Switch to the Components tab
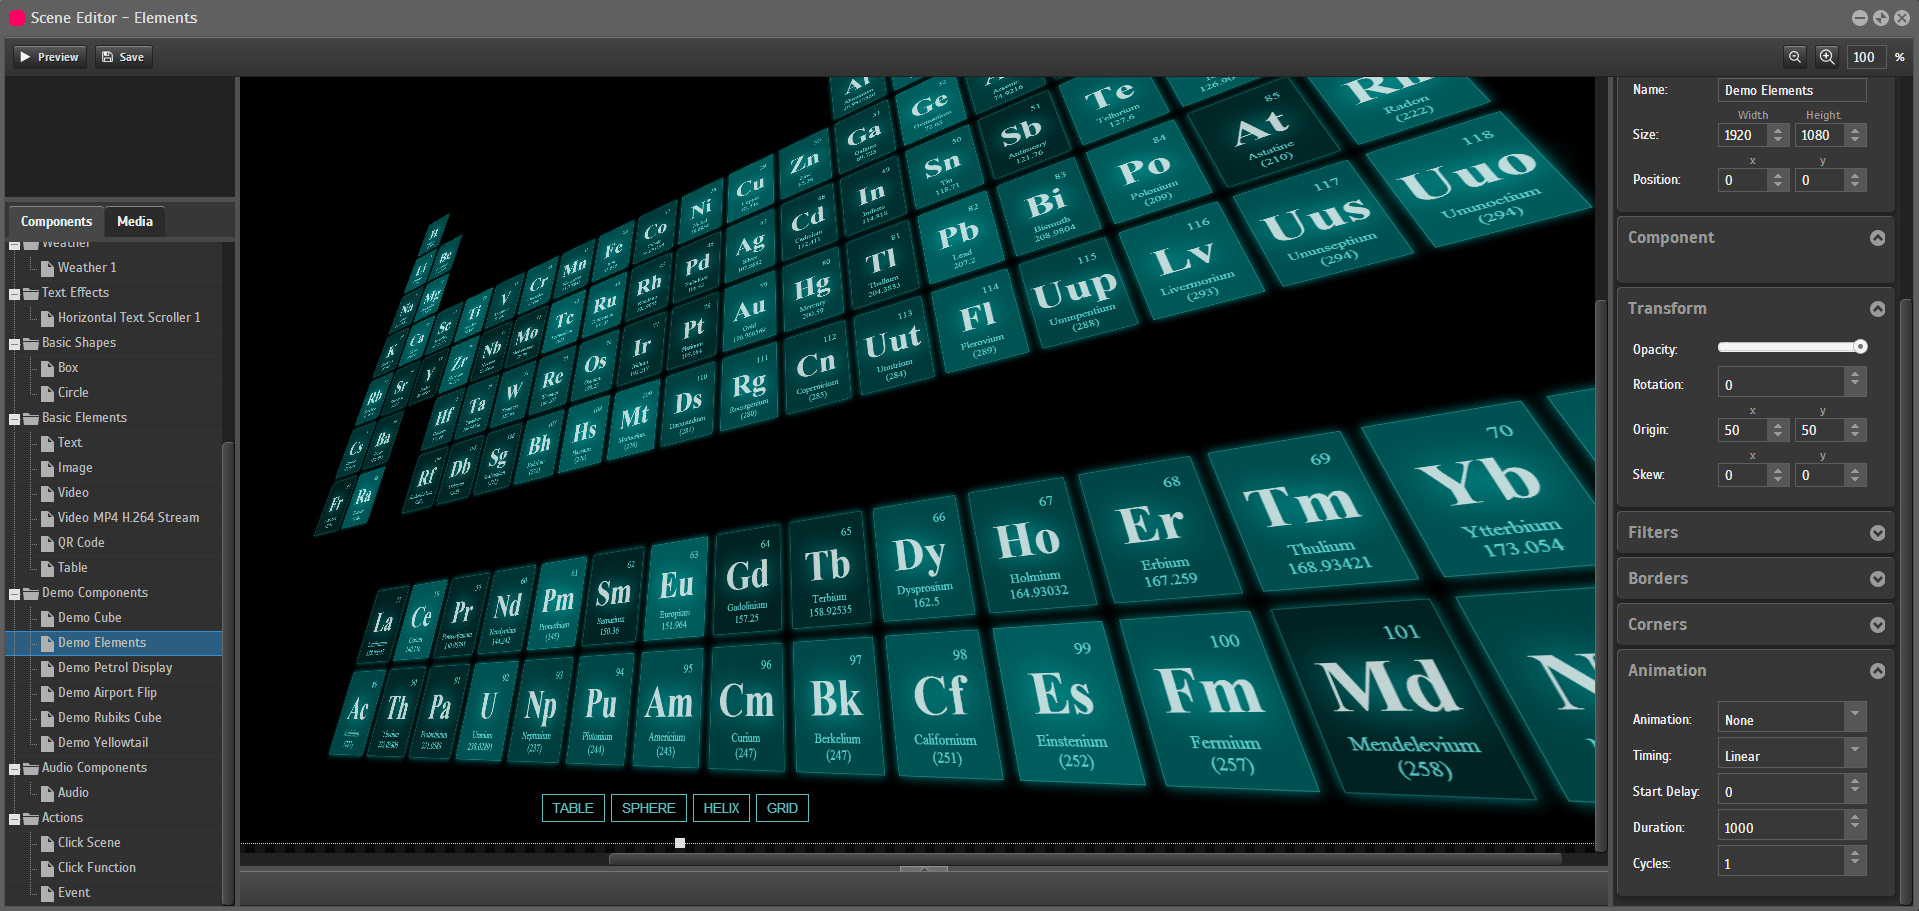The width and height of the screenshot is (1919, 911). [56, 221]
